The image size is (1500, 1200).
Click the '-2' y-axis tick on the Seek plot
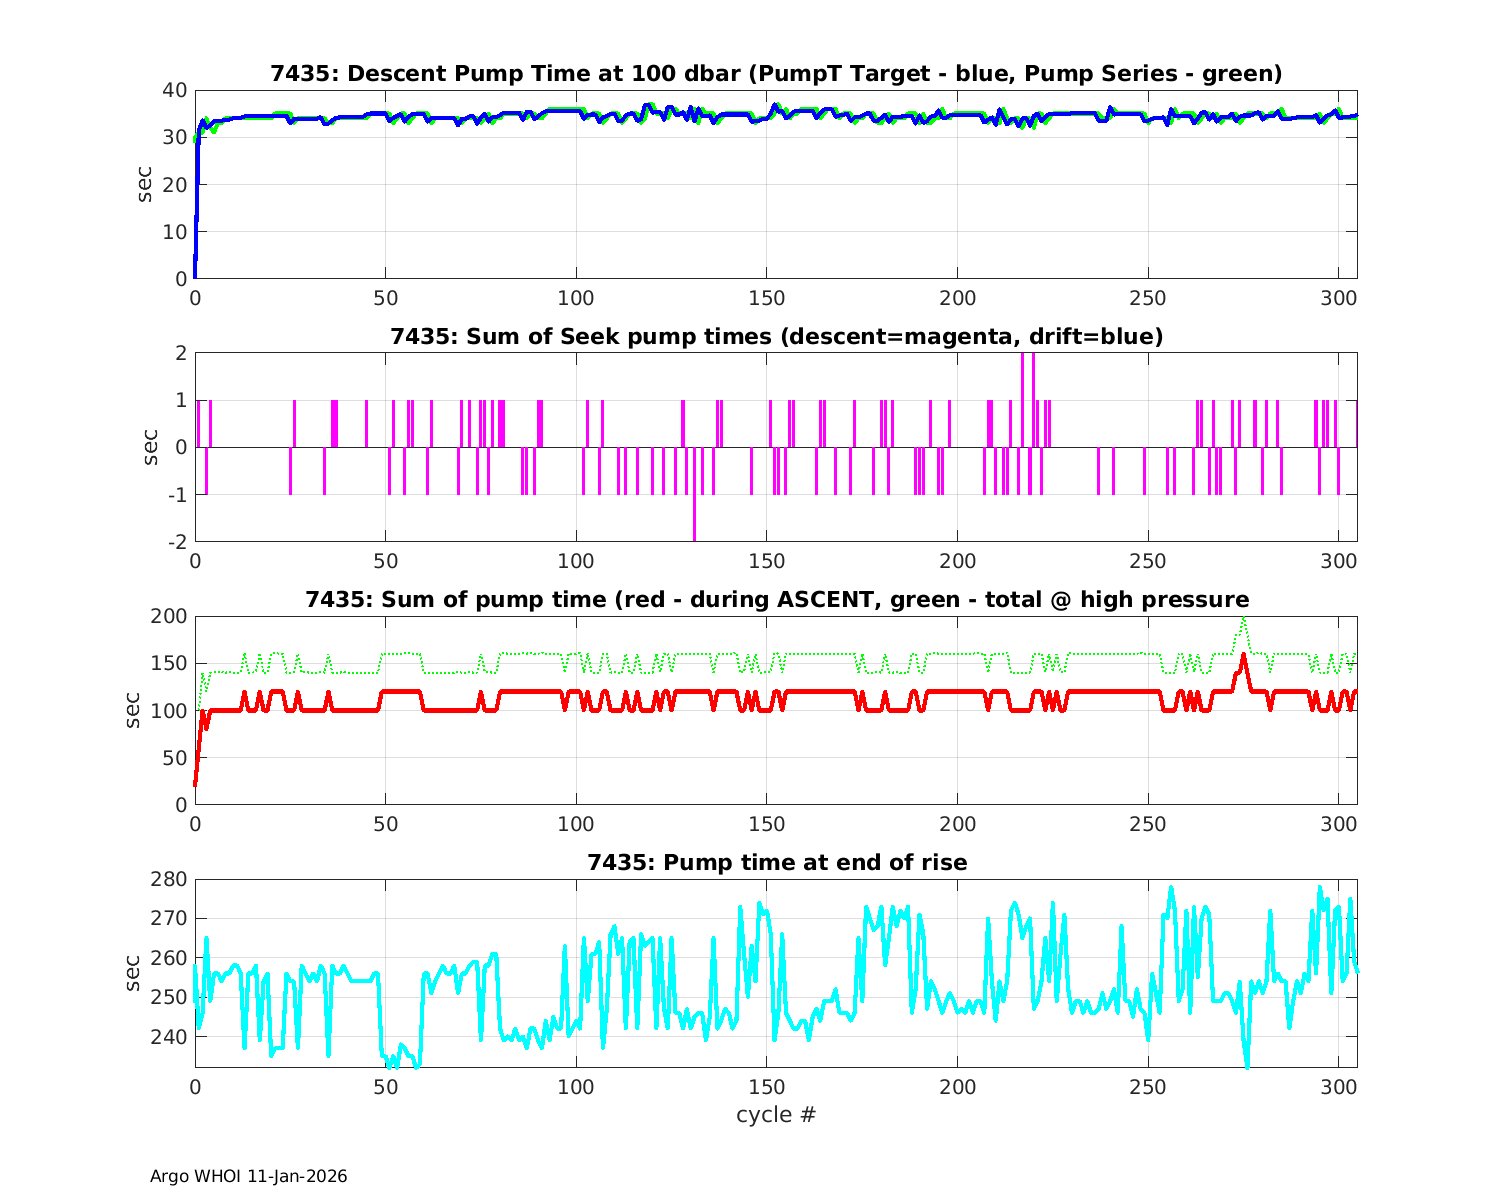(176, 542)
